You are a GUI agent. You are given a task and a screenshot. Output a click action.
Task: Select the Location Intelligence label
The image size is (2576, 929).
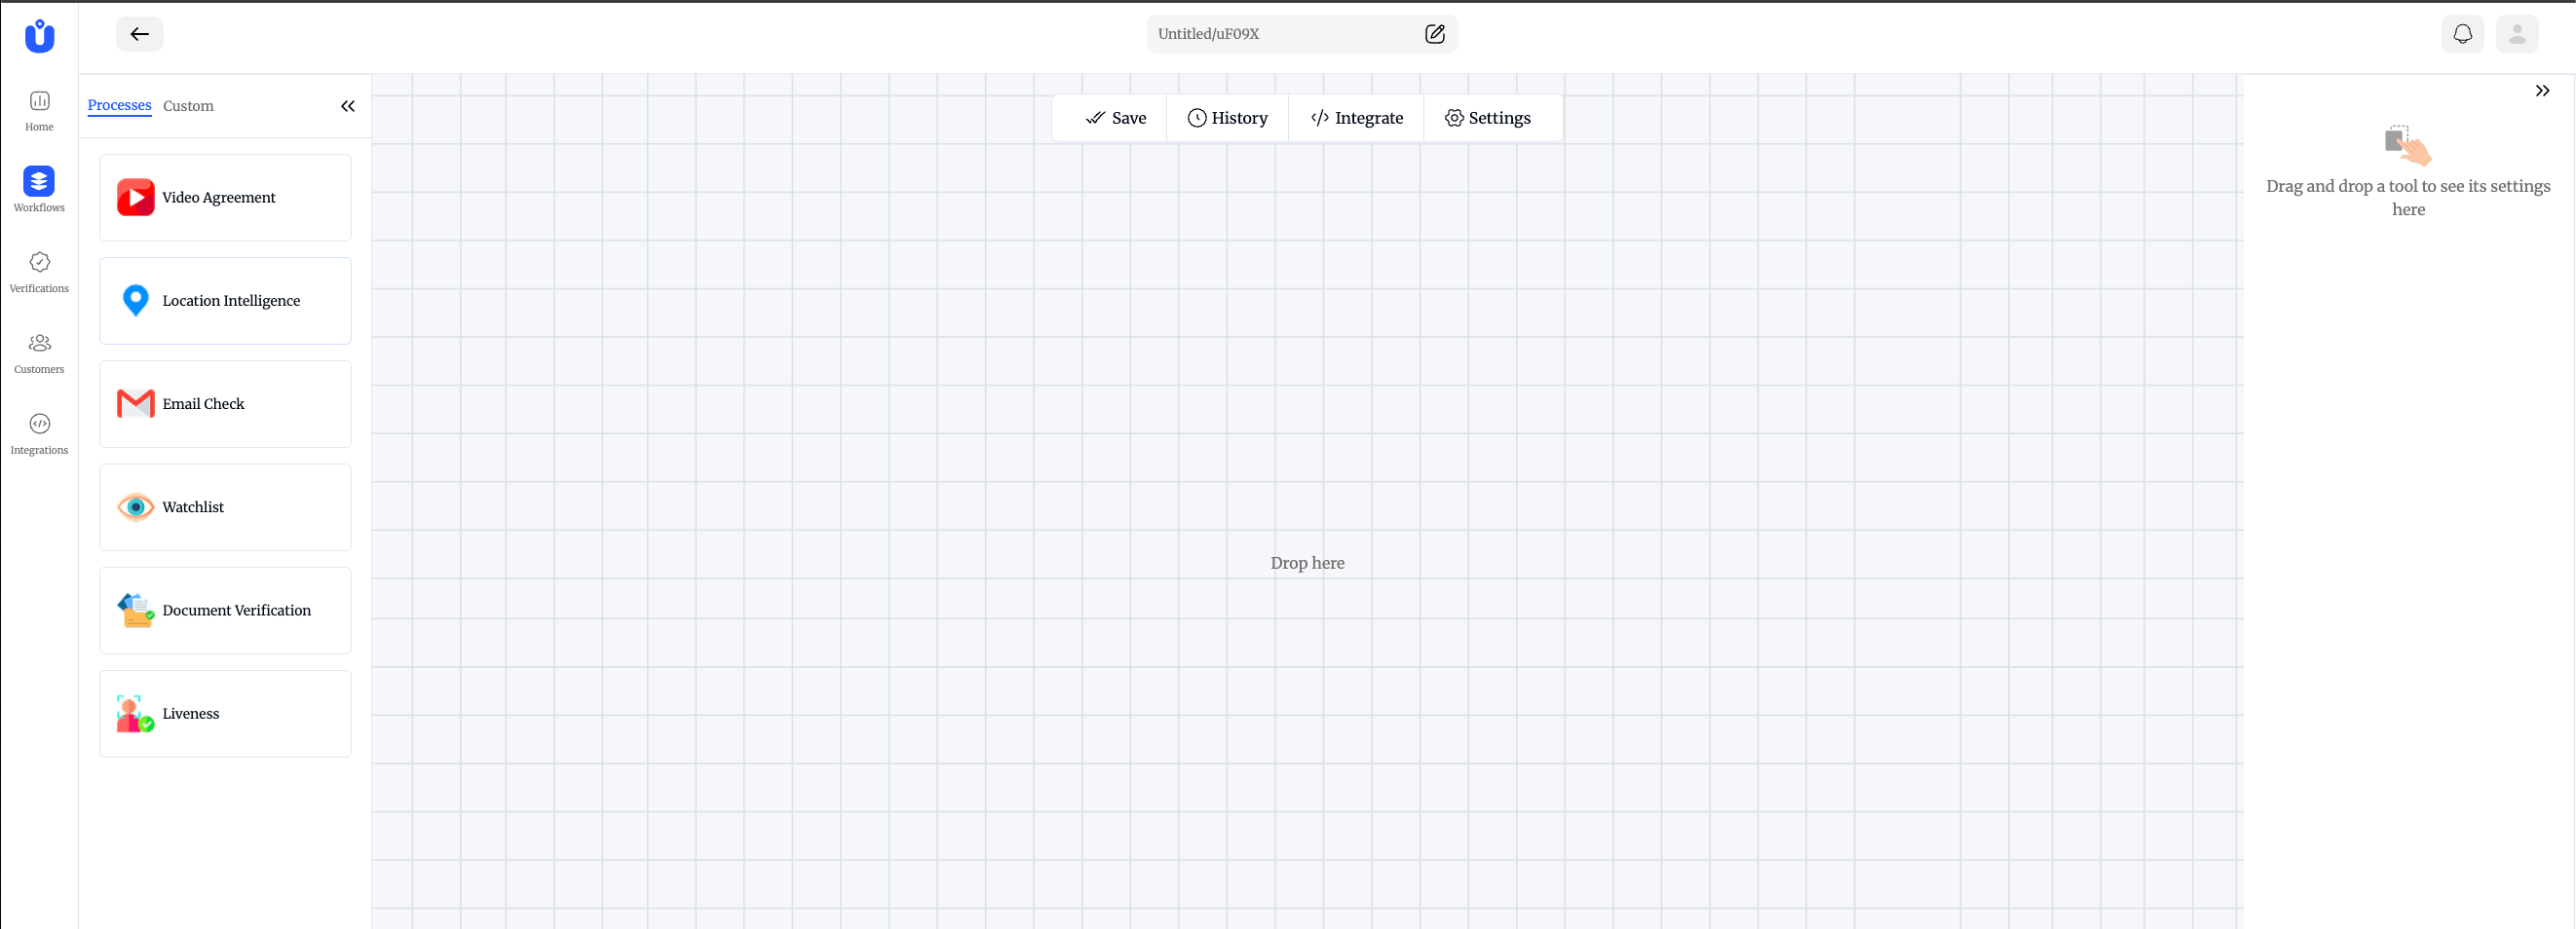(231, 301)
